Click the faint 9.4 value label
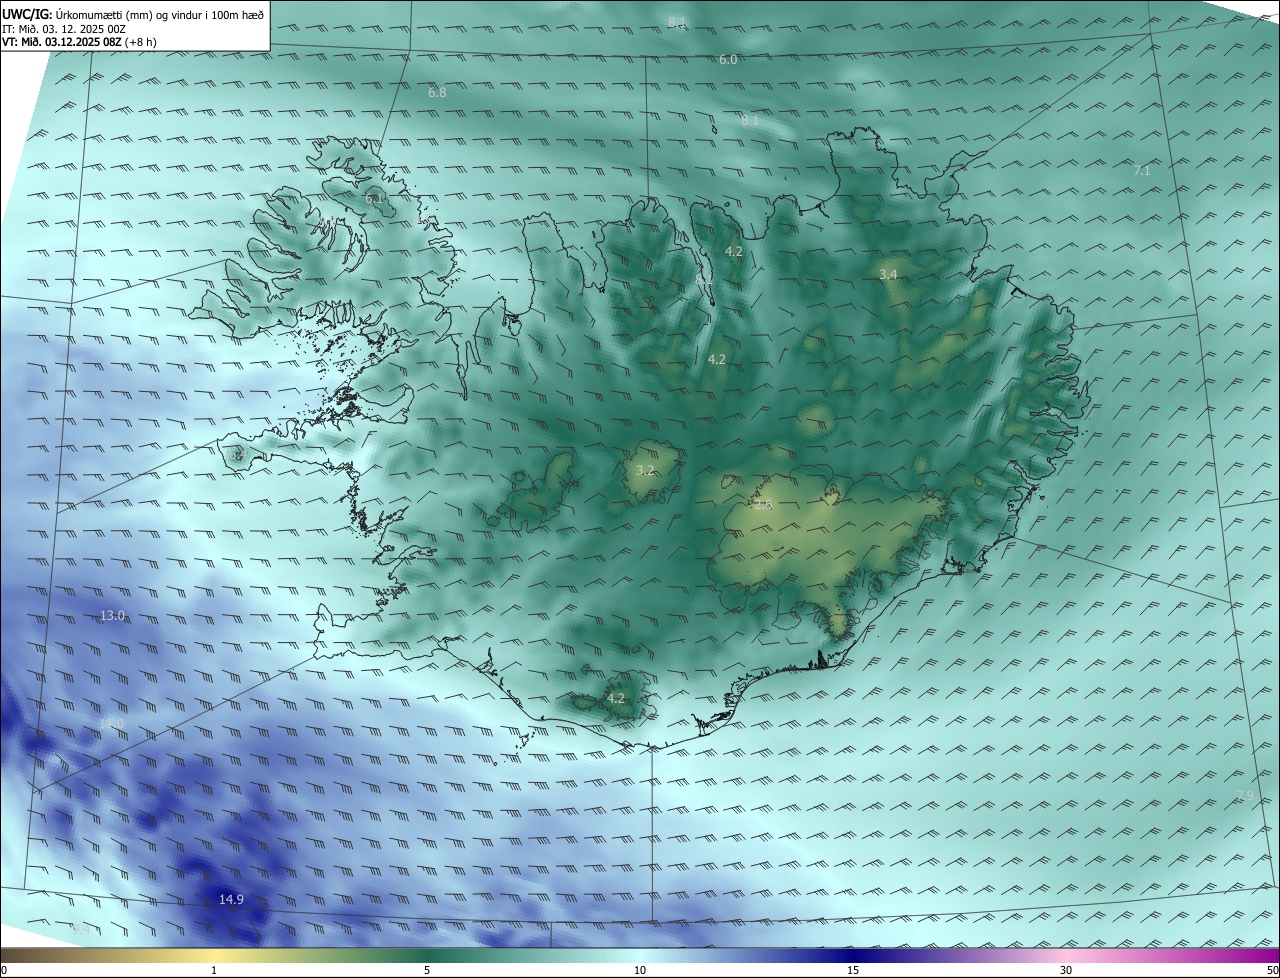The height and width of the screenshot is (978, 1280). pos(81,930)
